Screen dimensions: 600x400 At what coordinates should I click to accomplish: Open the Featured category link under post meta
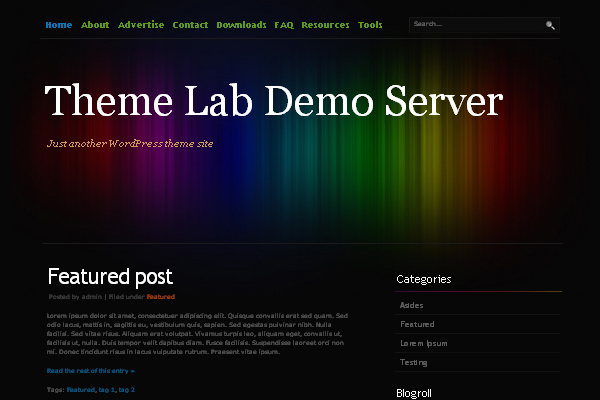161,297
